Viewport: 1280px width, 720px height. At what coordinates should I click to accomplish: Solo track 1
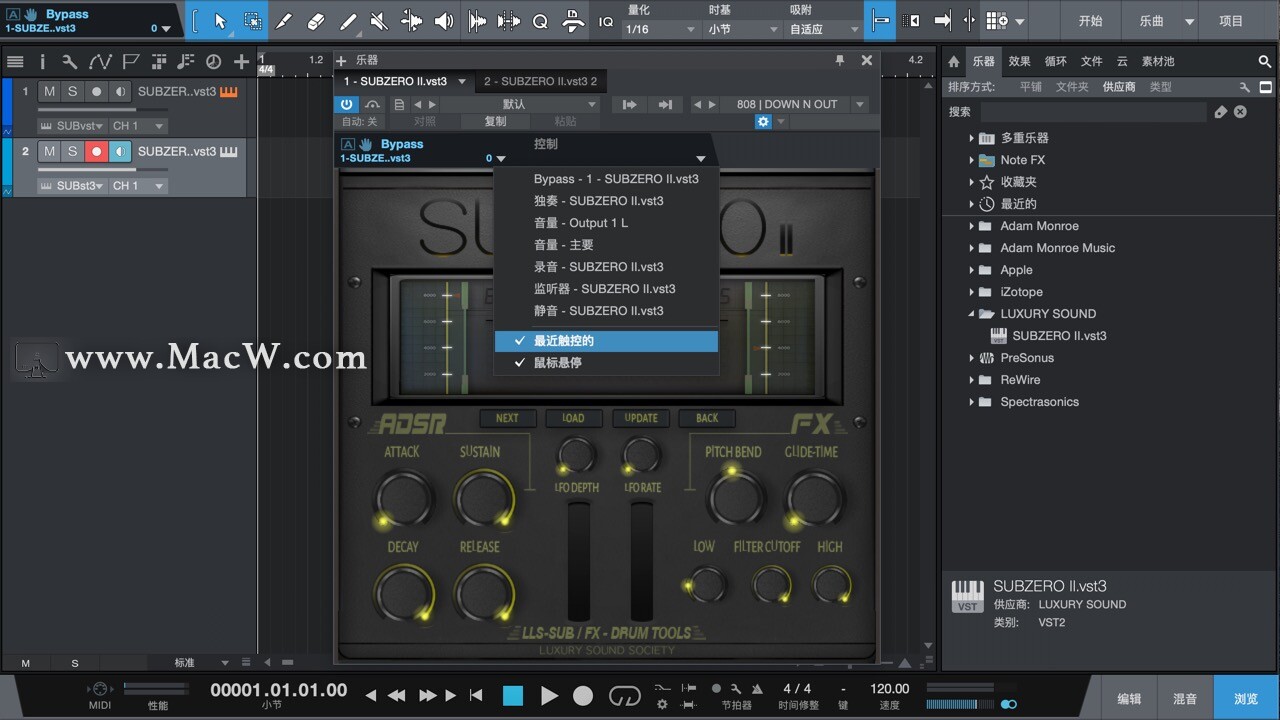click(73, 92)
